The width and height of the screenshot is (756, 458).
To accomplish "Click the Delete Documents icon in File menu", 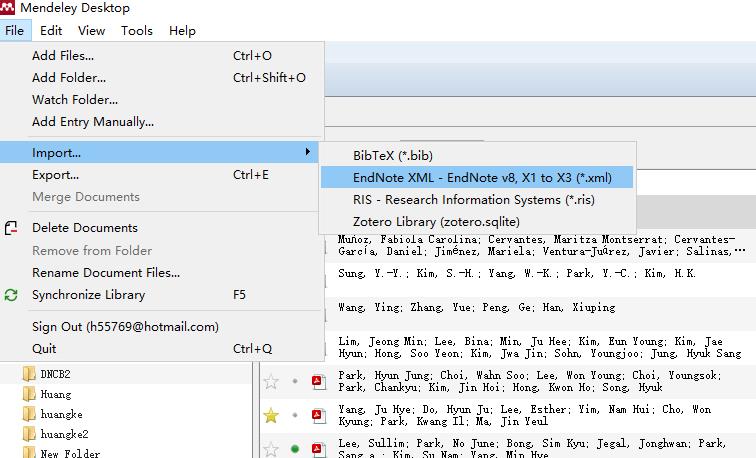I will coord(12,228).
